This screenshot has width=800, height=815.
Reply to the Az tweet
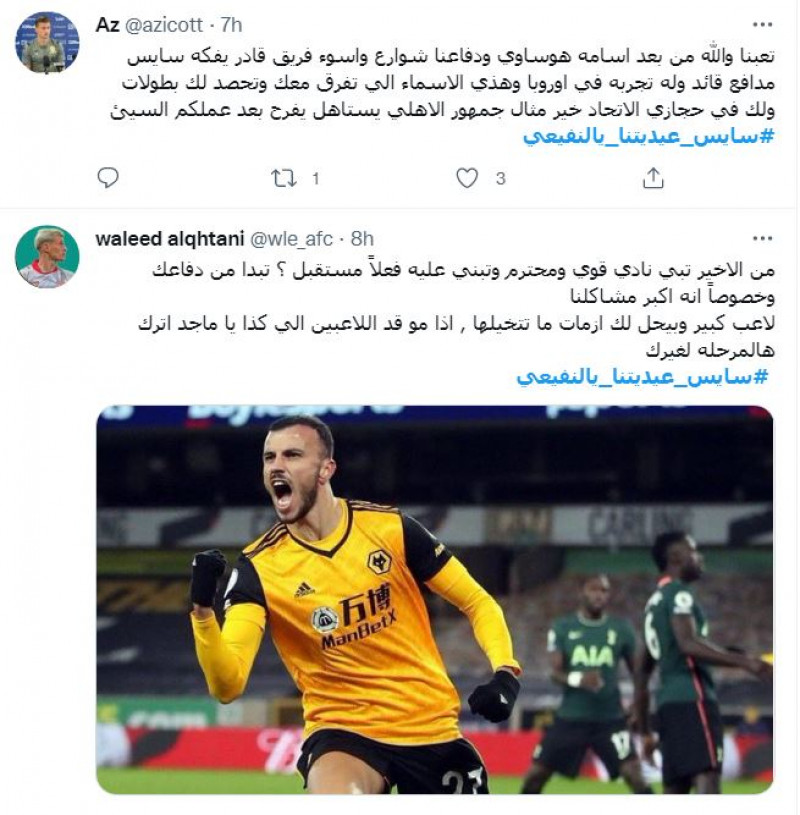coord(108,178)
